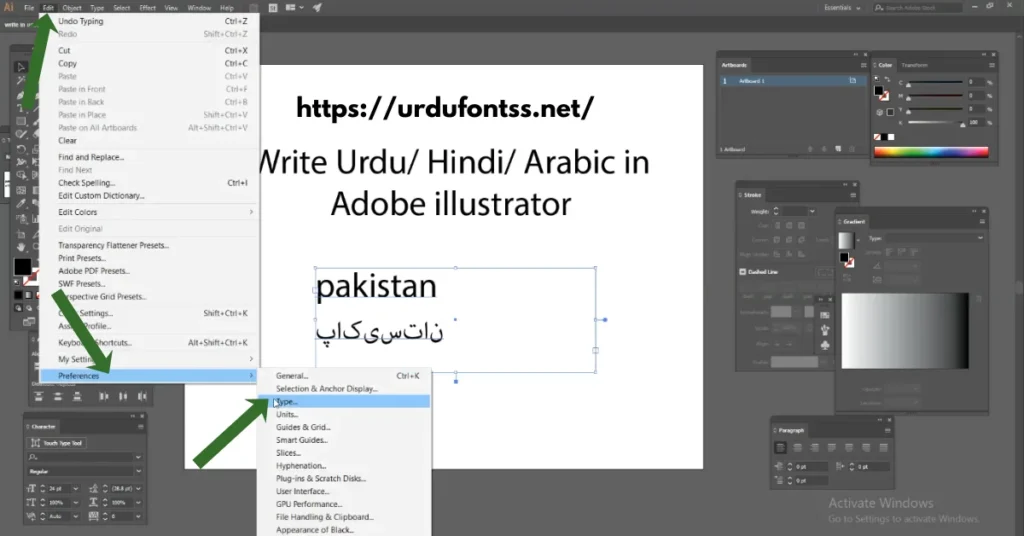The image size is (1024, 536).
Task: Select the Magic Wand tool
Action: point(20,80)
